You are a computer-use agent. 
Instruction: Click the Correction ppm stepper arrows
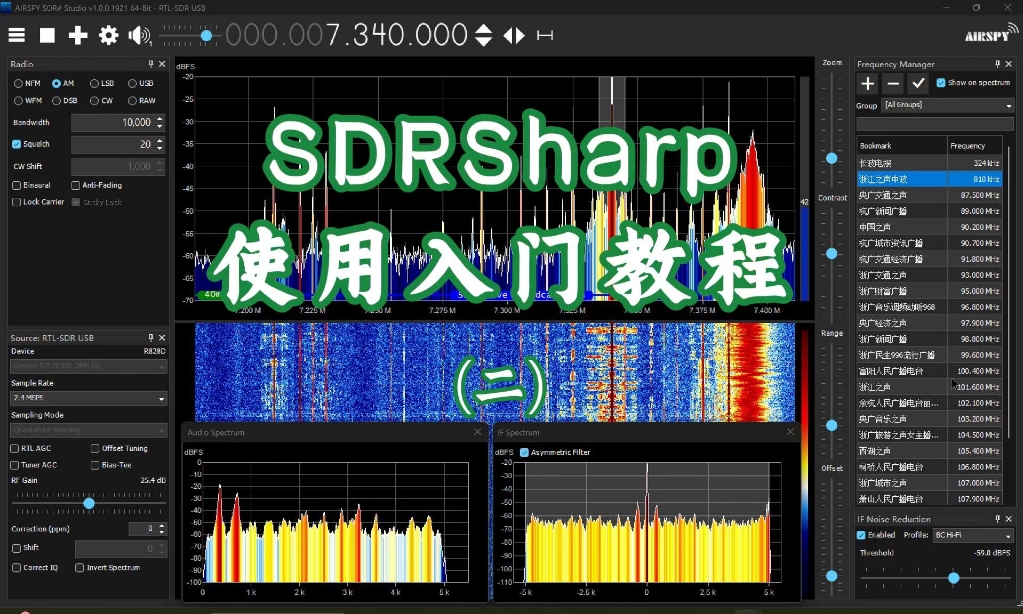coord(162,529)
